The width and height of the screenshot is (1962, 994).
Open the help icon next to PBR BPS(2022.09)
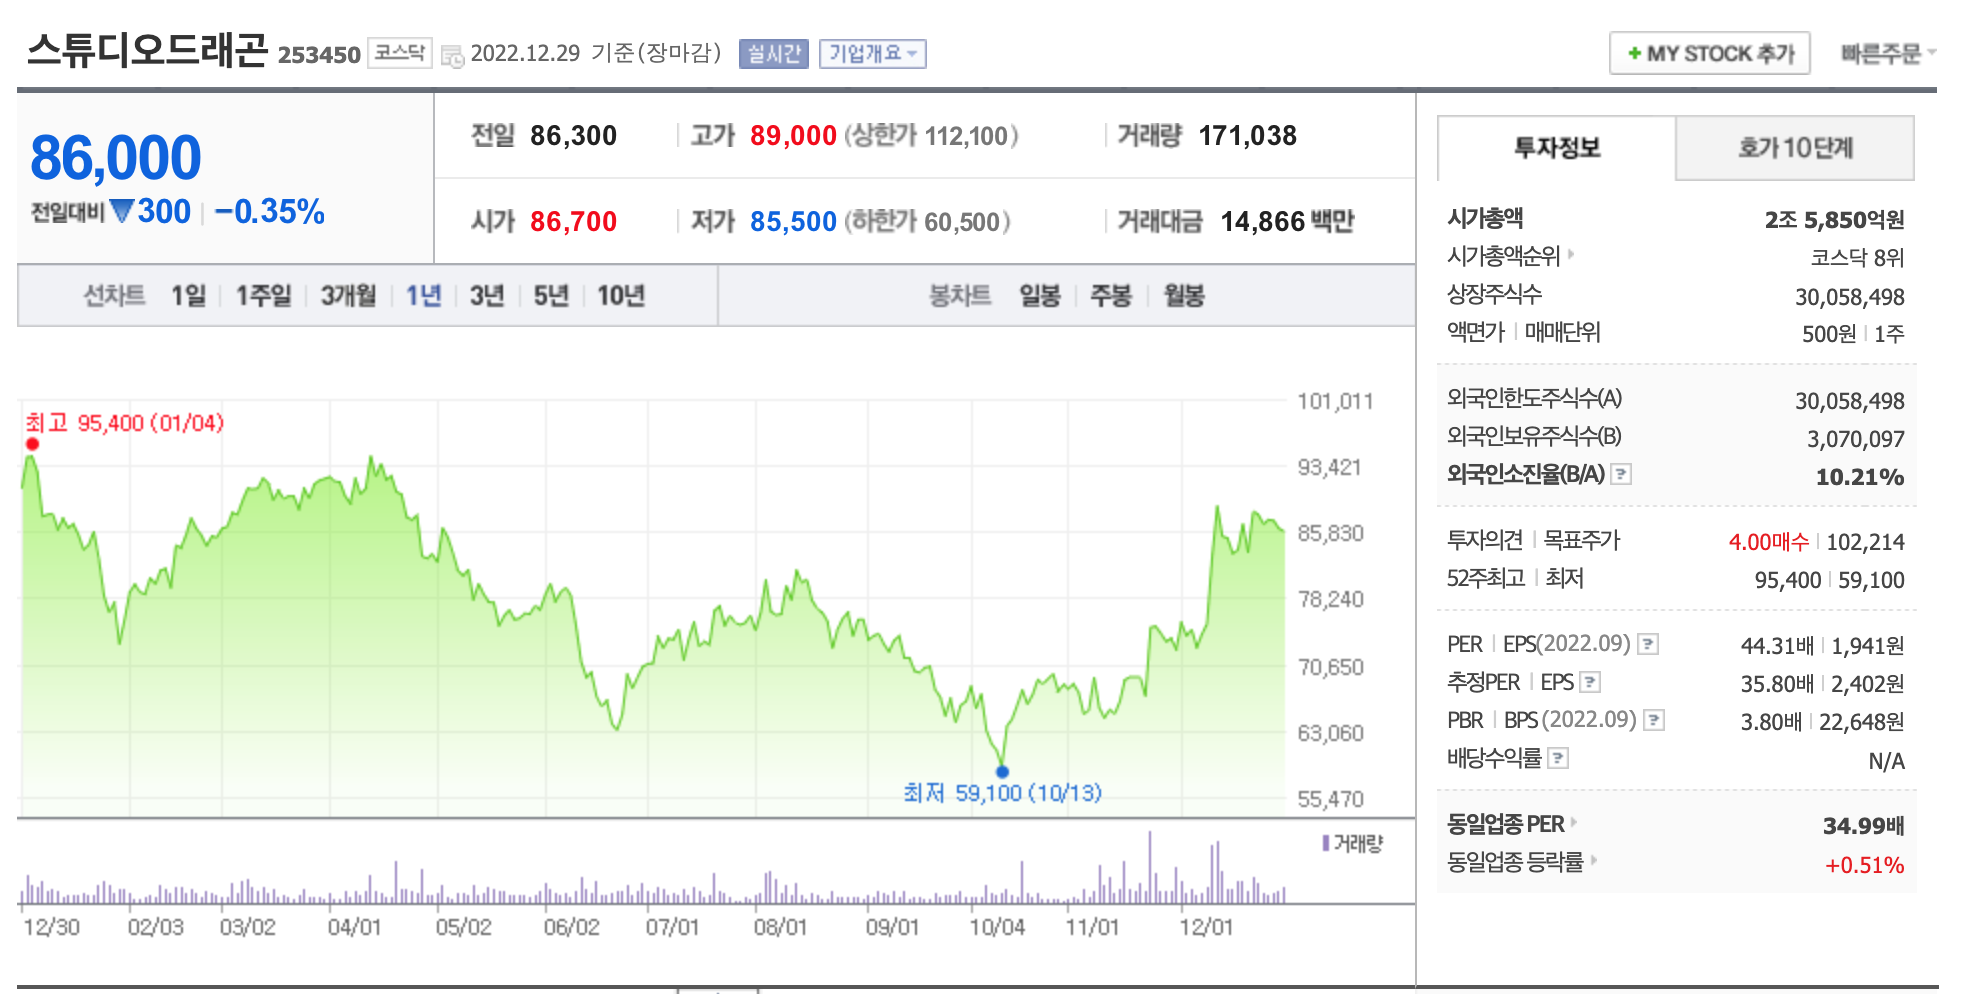(1655, 720)
